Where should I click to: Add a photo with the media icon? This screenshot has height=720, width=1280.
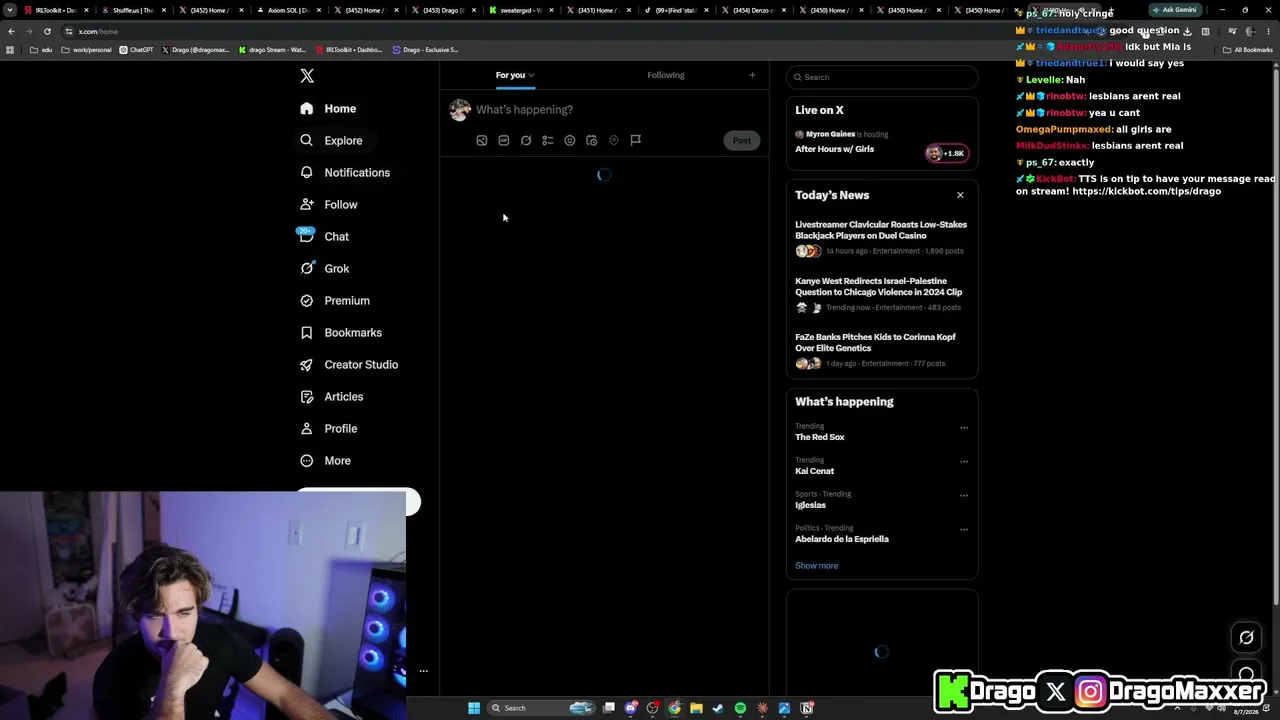click(x=482, y=141)
